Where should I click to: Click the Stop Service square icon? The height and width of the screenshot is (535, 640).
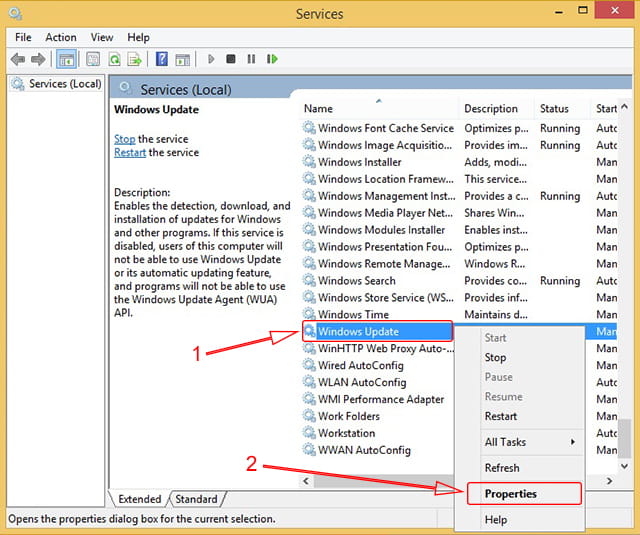[x=231, y=59]
